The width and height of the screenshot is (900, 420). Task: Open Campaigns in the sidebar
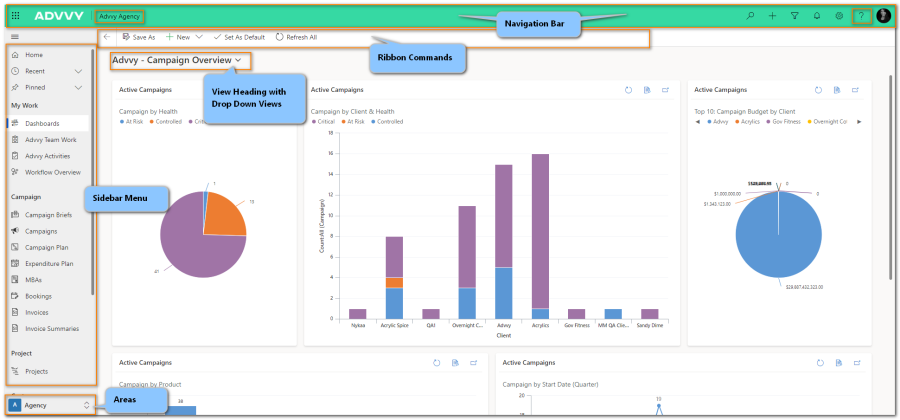pyautogui.click(x=42, y=231)
